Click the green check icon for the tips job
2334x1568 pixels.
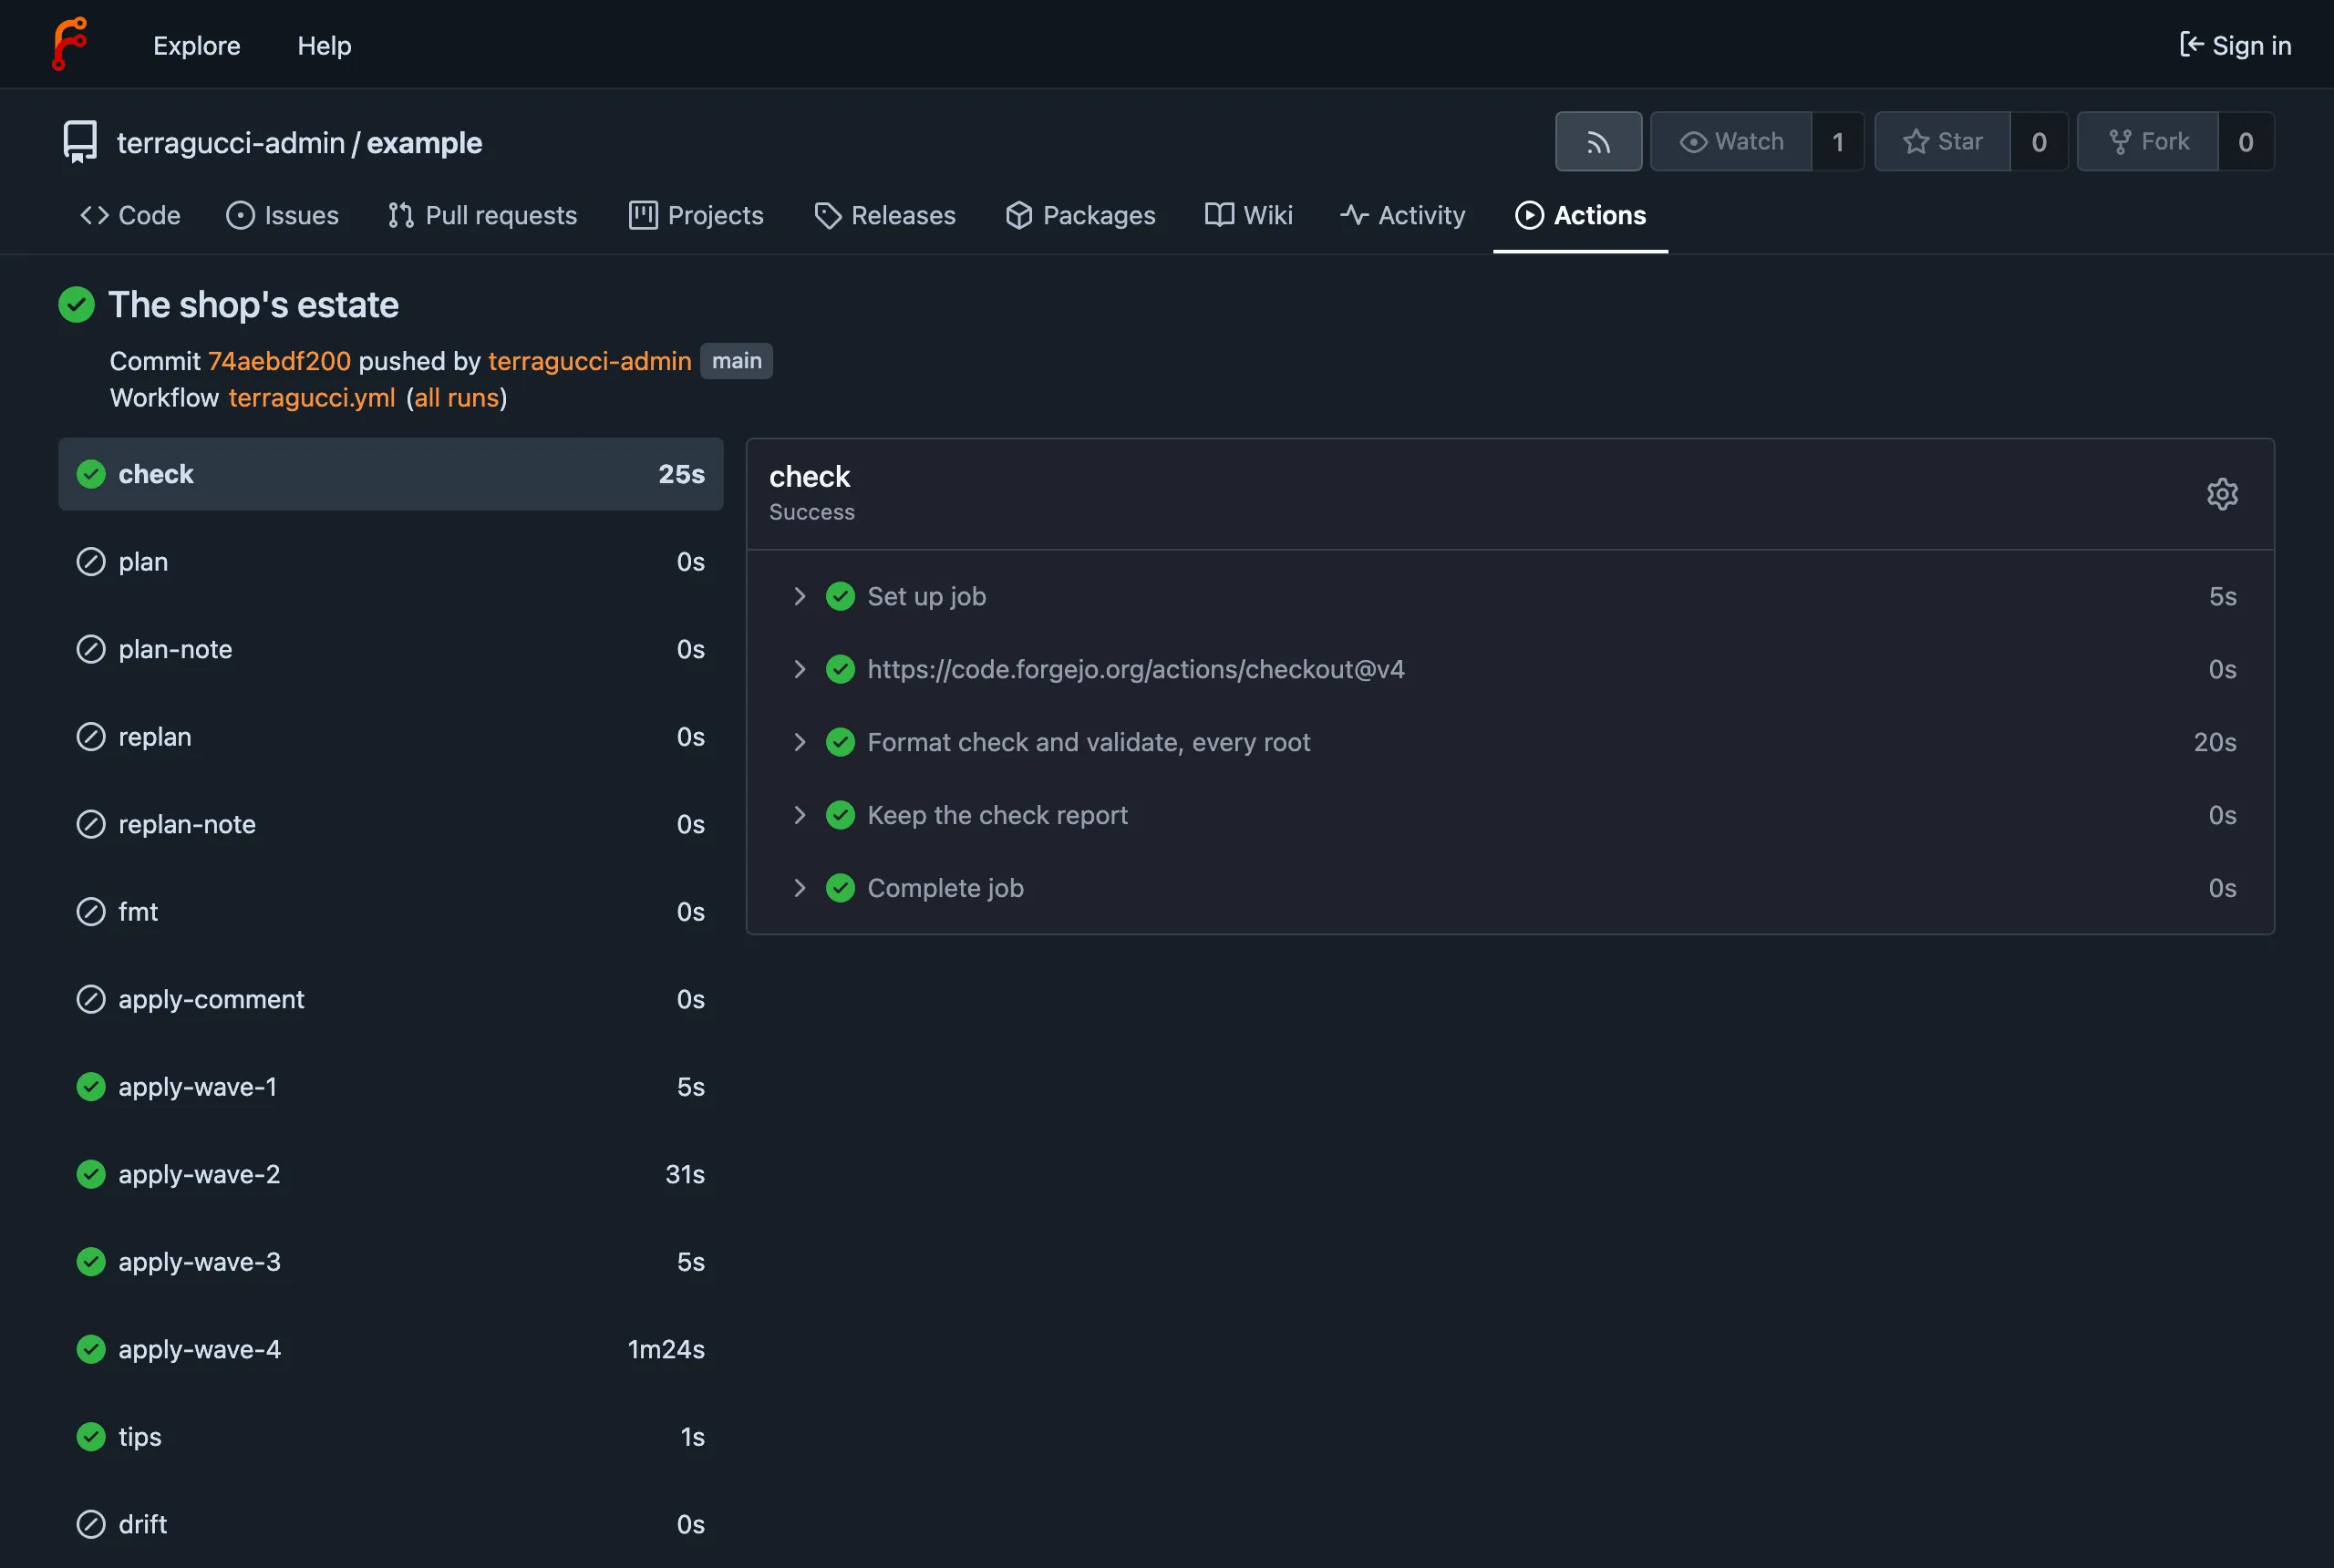pos(91,1437)
